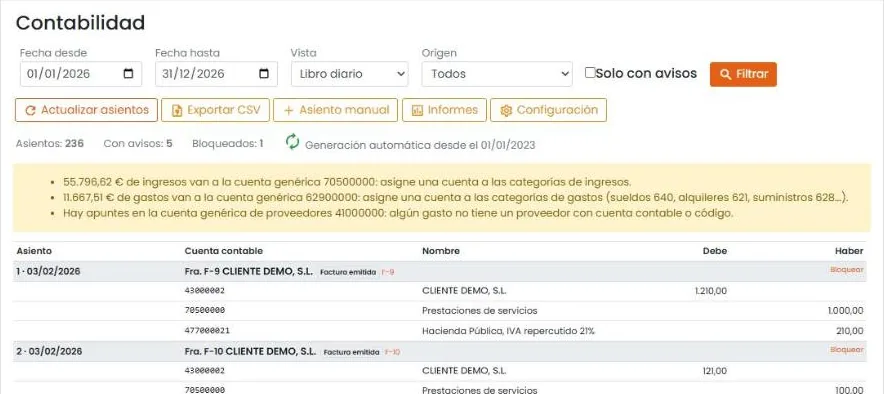Click the 210,00 credit amount

pyautogui.click(x=850, y=331)
